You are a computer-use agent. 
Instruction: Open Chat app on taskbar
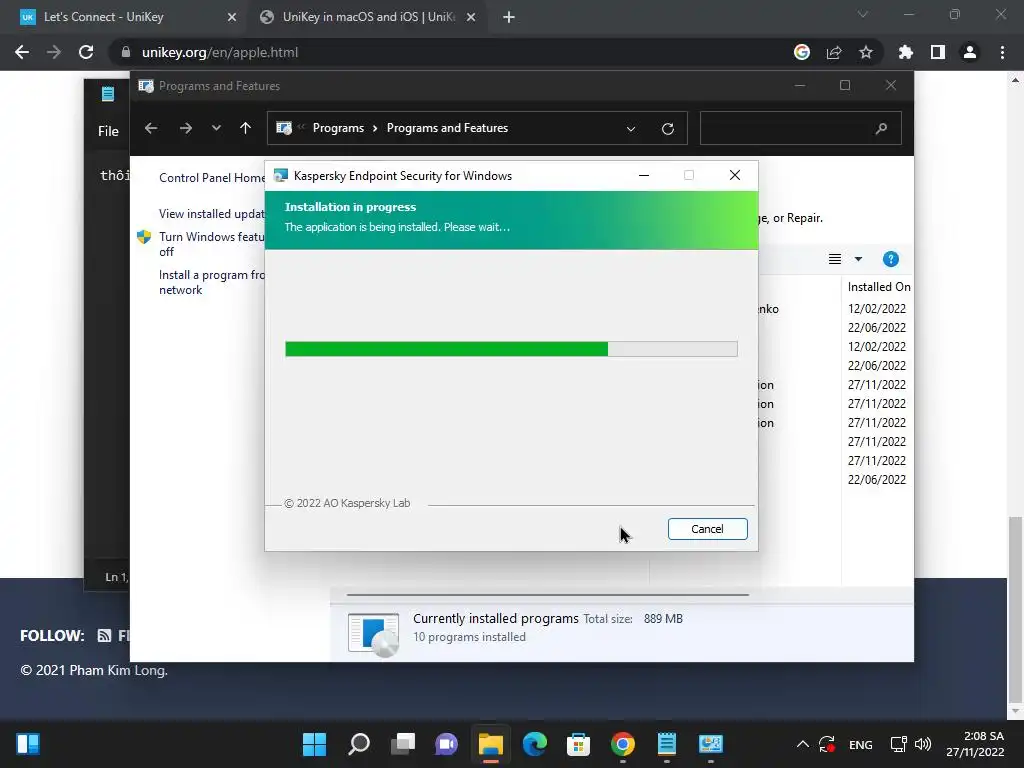[x=447, y=744]
